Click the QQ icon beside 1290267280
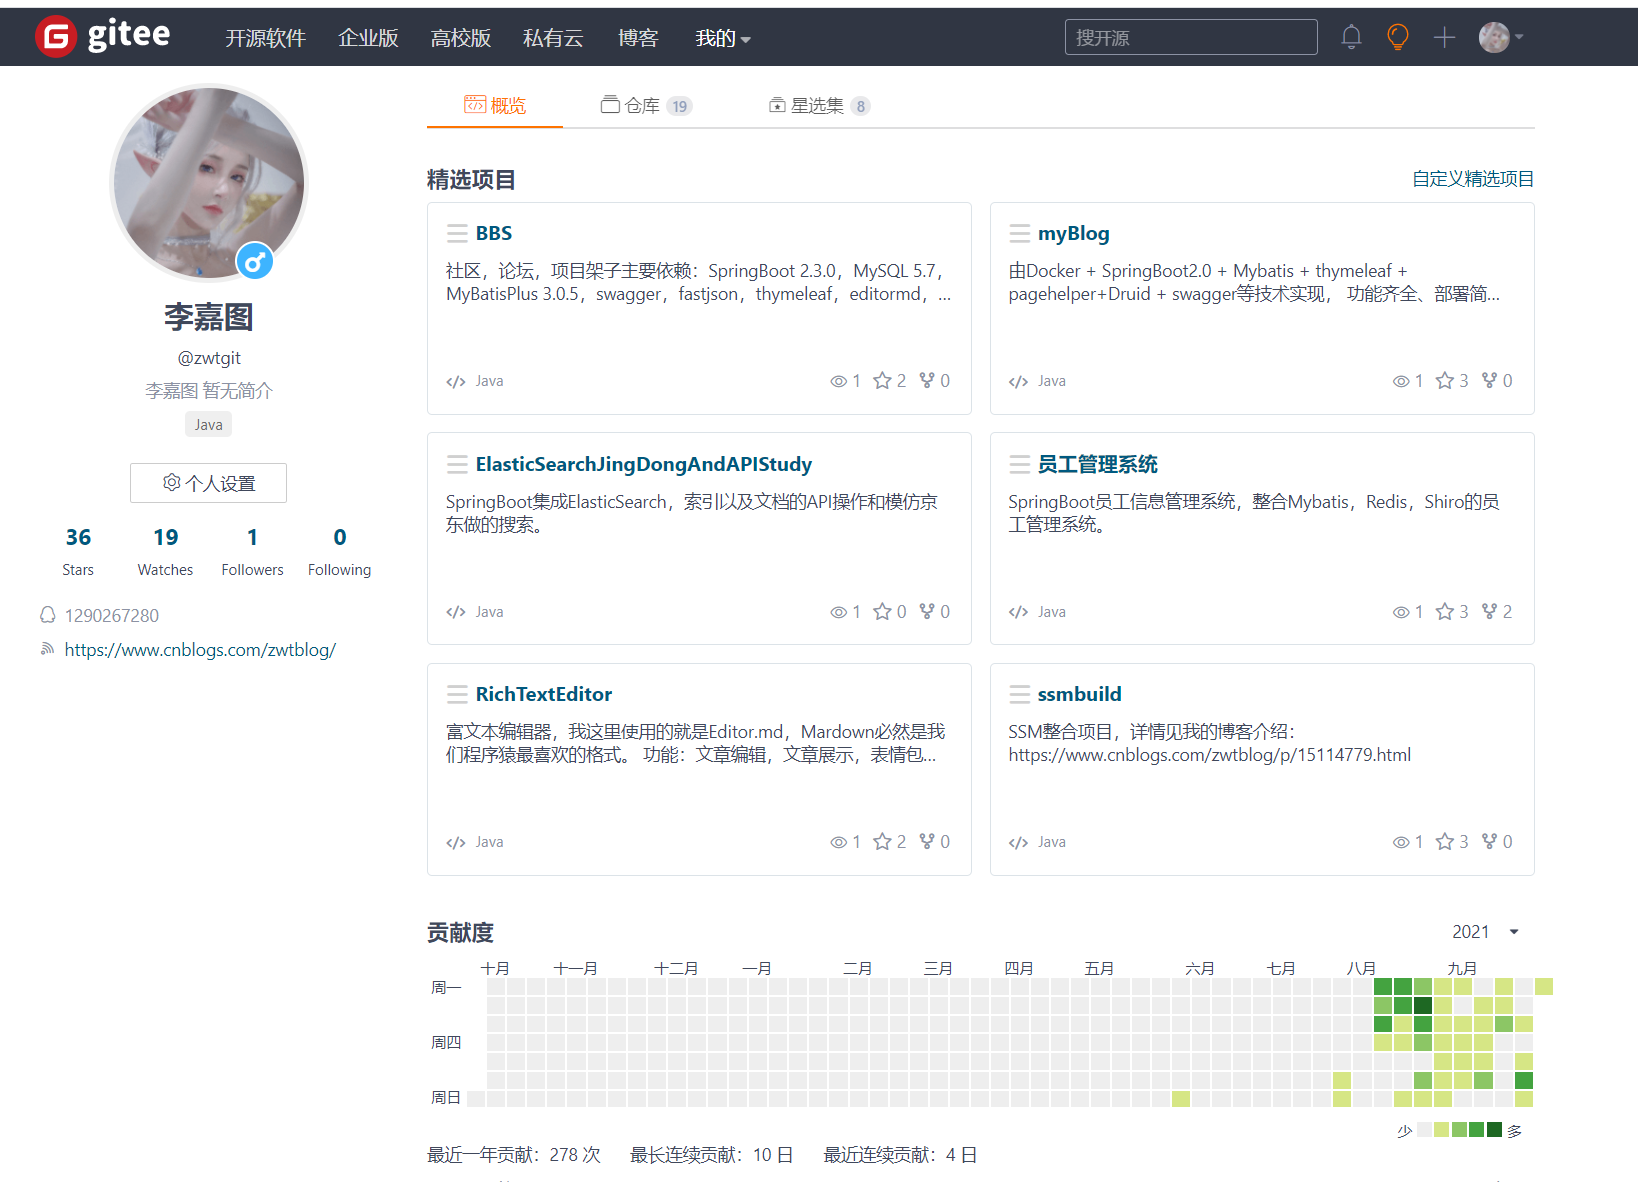Image resolution: width=1638 pixels, height=1182 pixels. [47, 615]
